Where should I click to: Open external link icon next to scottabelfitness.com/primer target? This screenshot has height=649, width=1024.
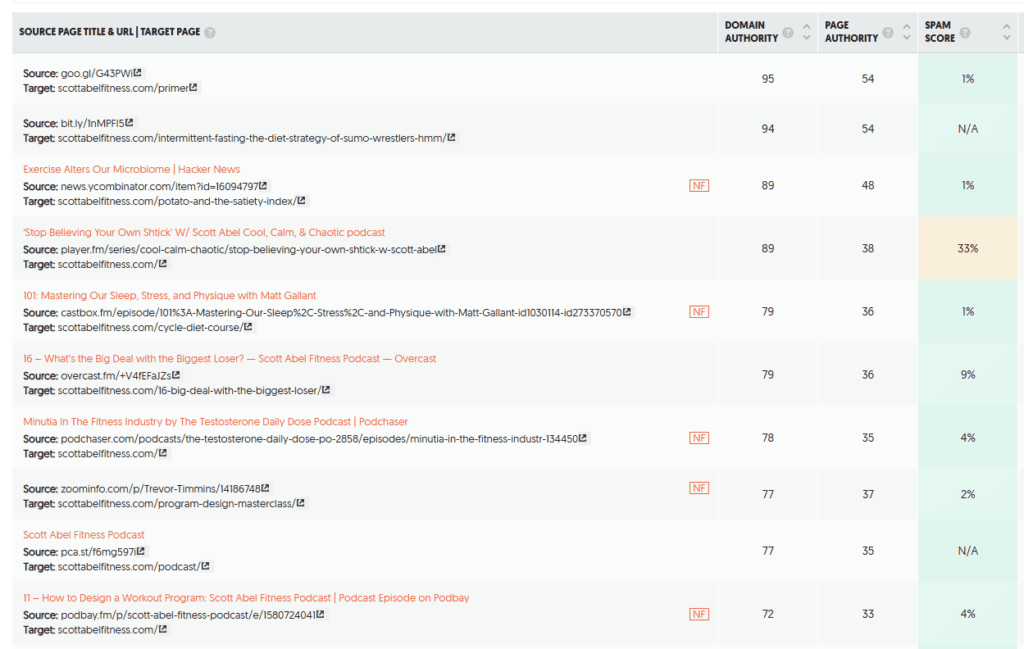194,88
